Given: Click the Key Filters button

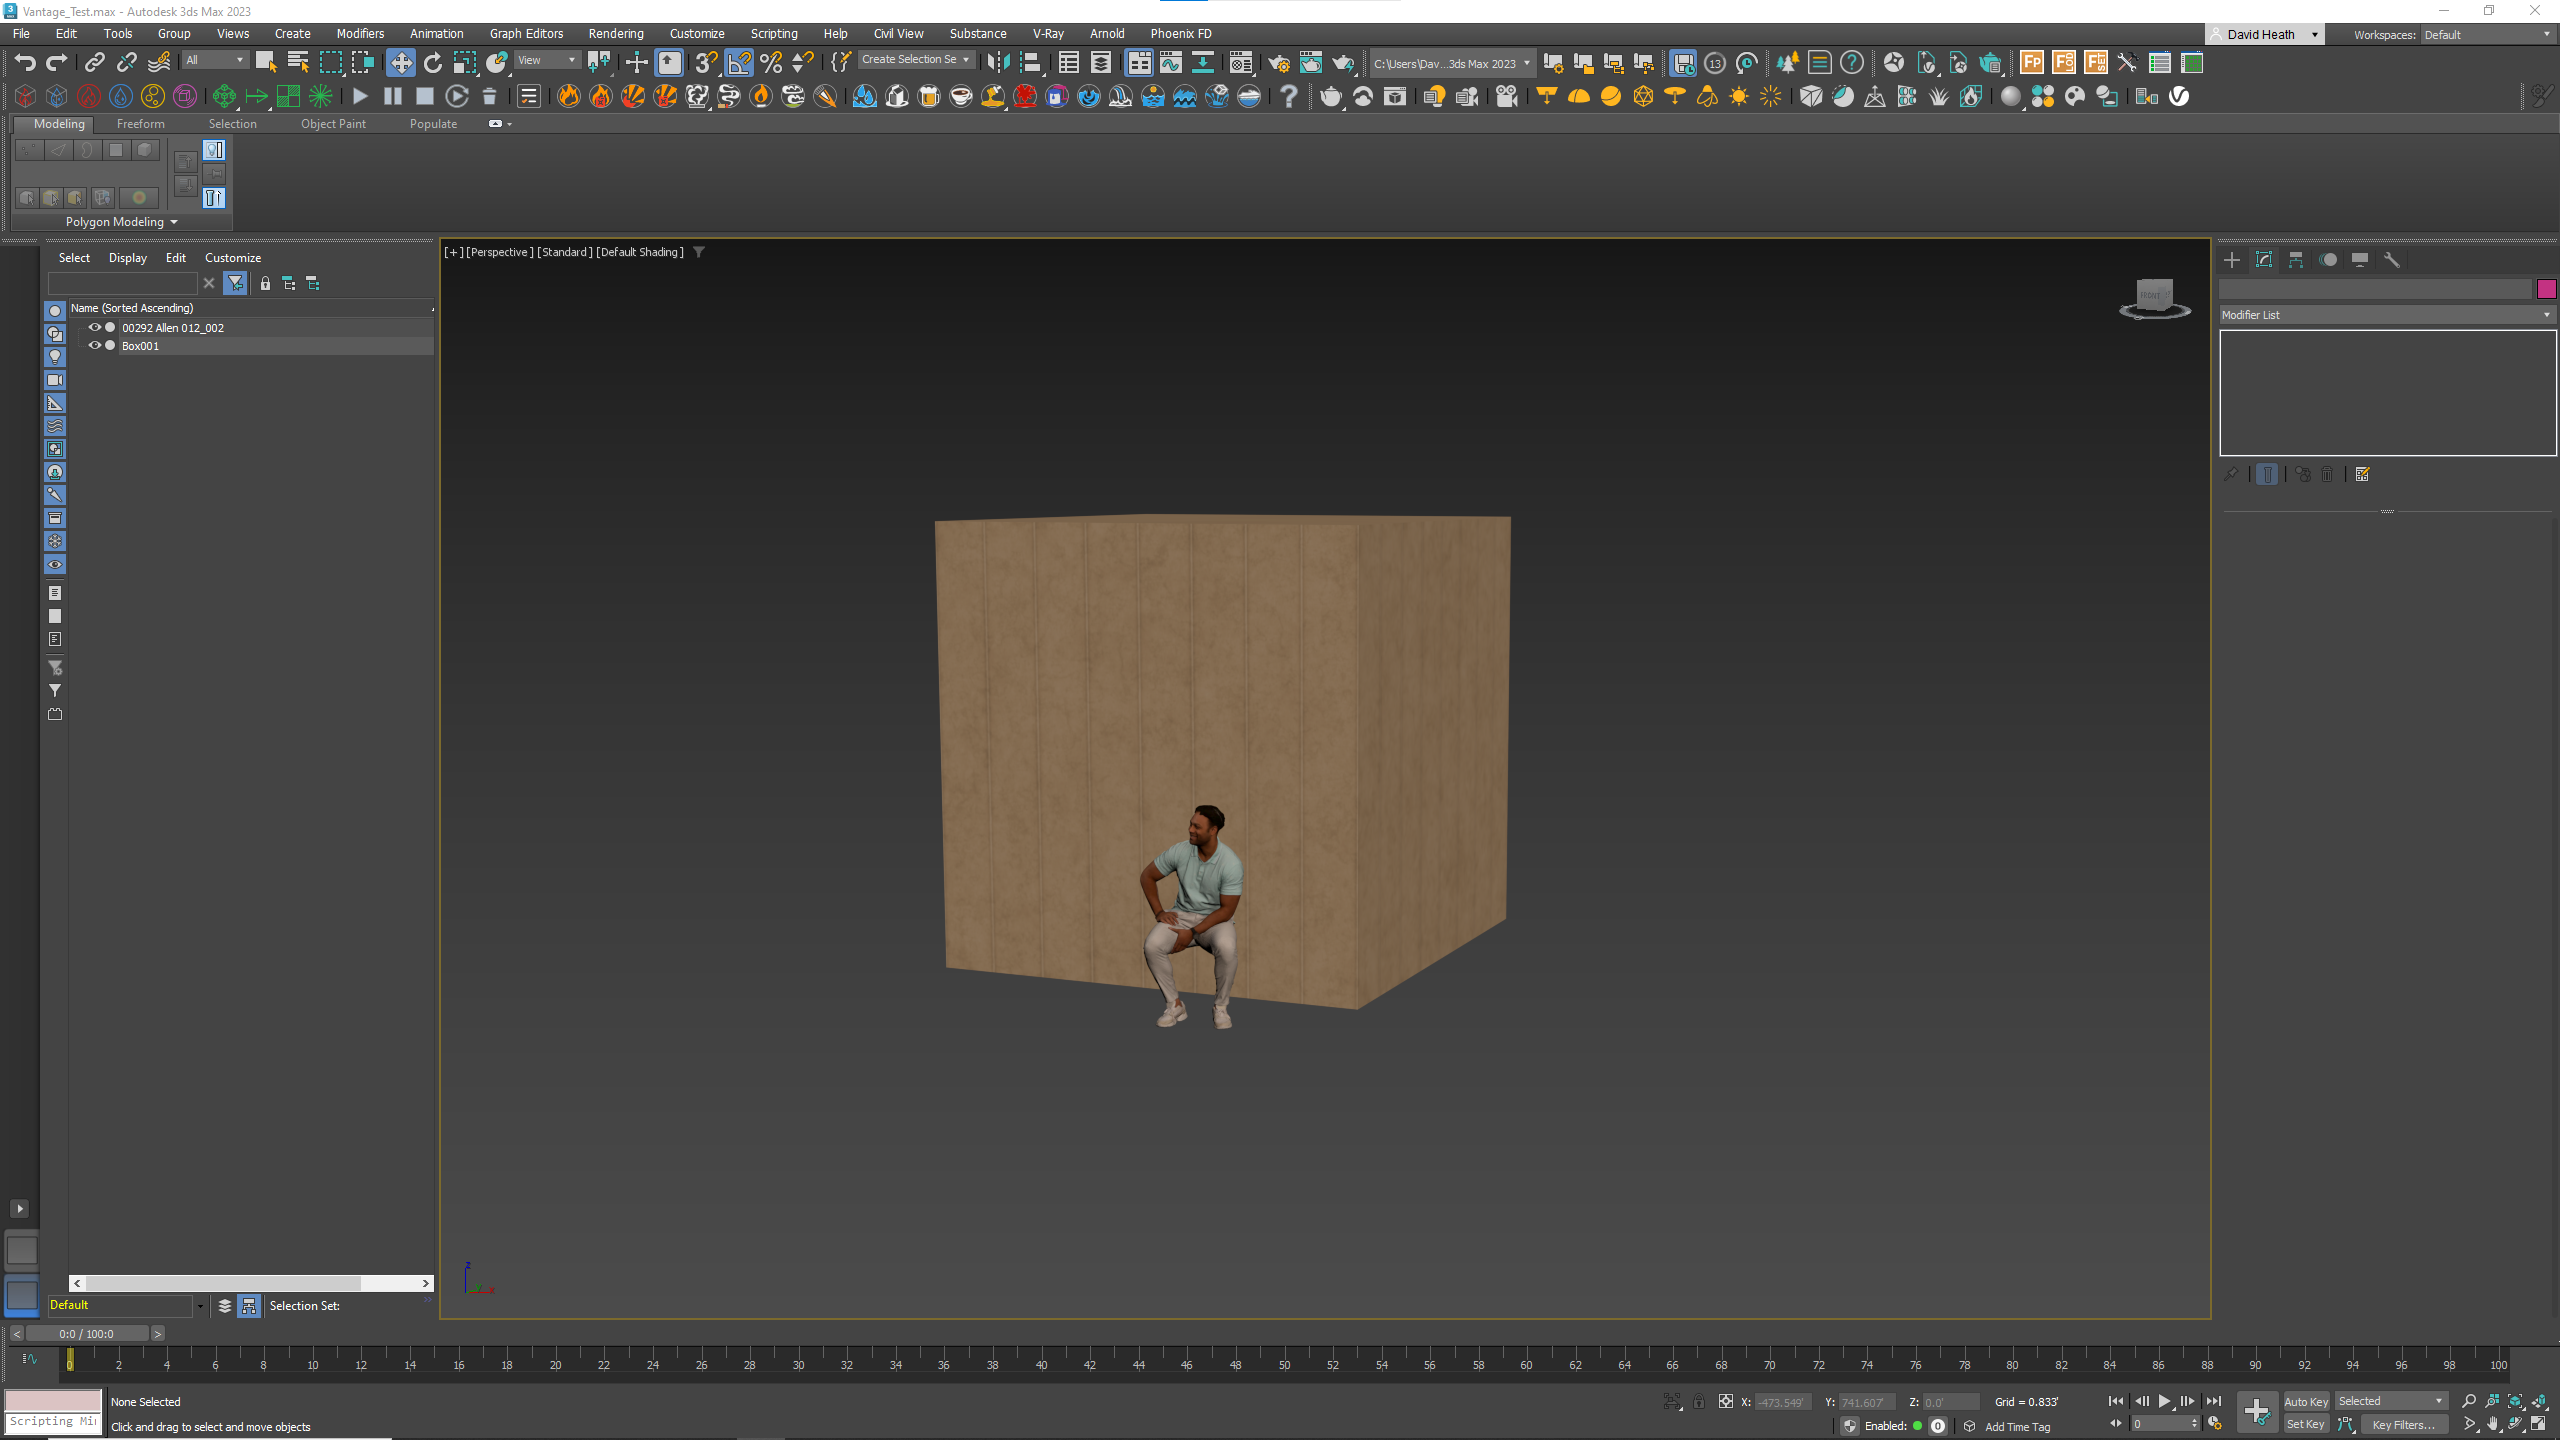Looking at the screenshot, I should point(2403,1425).
